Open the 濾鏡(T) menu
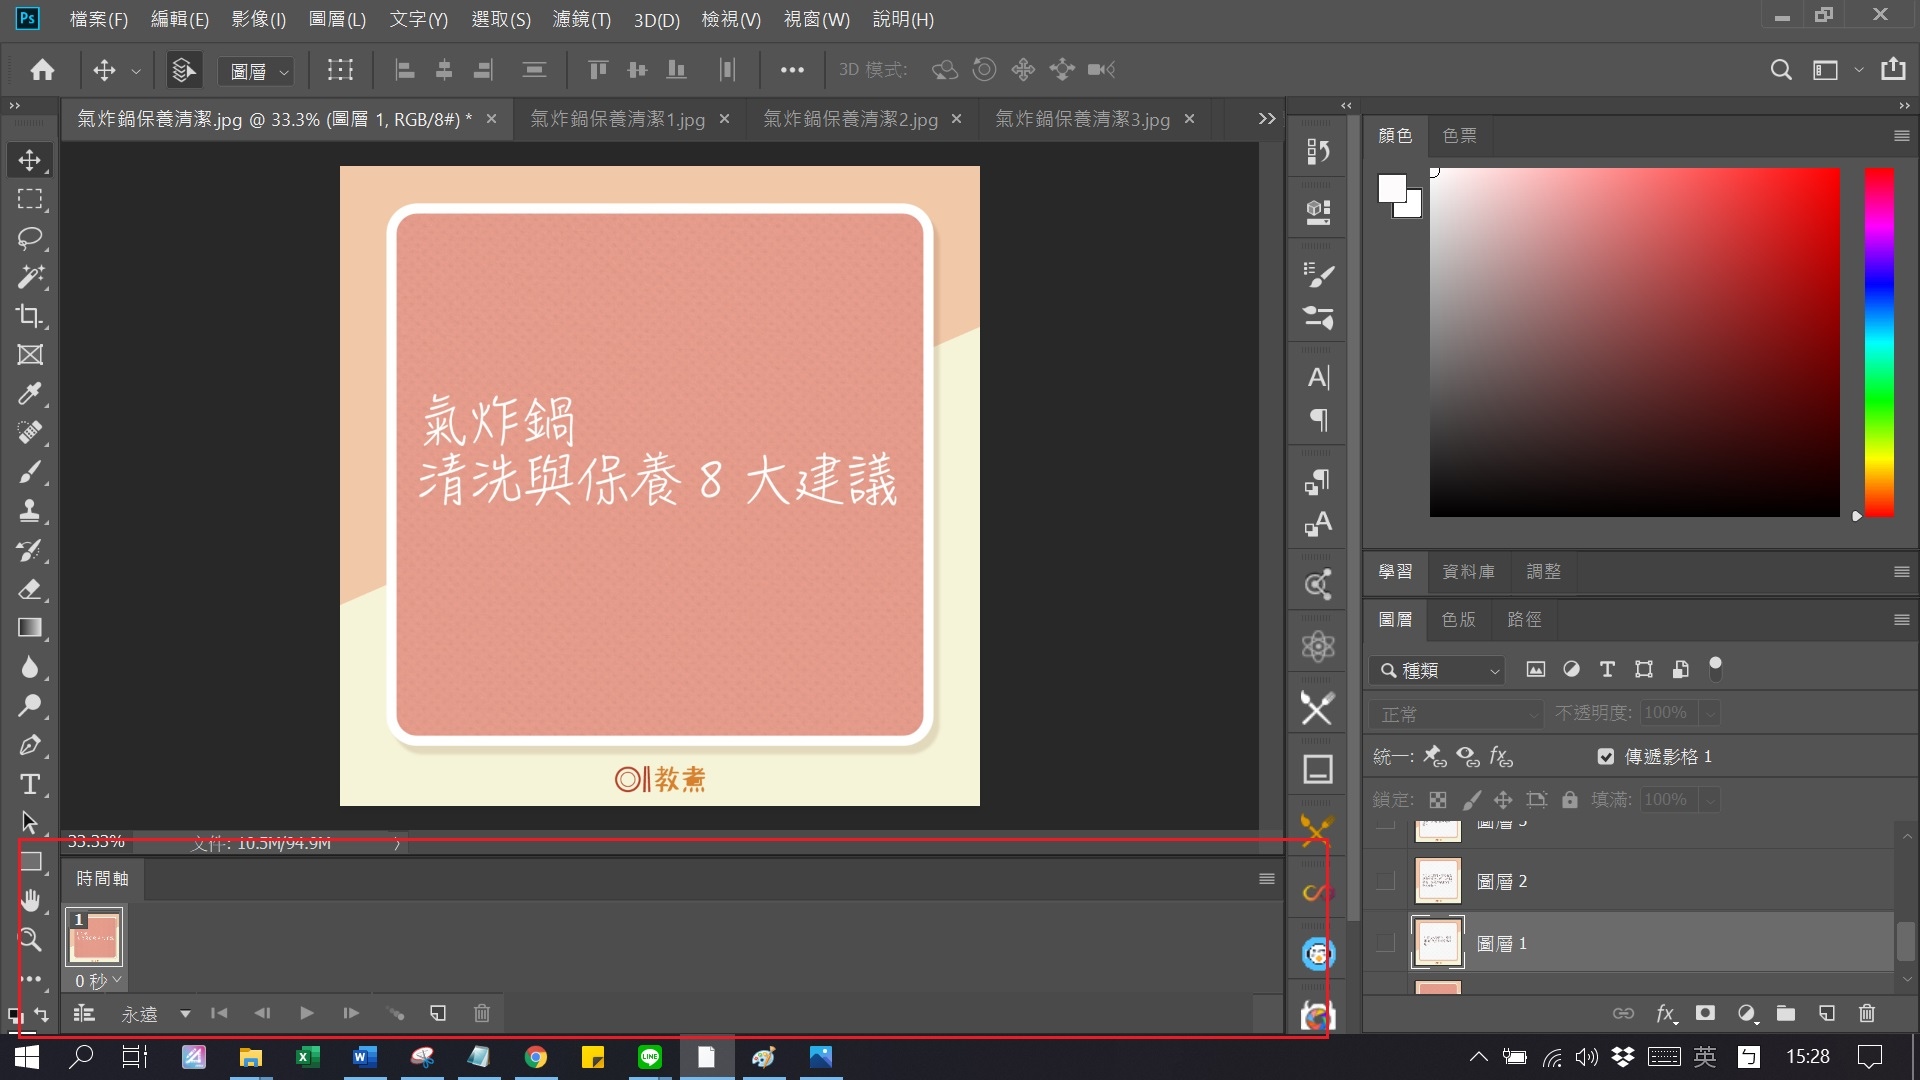Screen dimensions: 1920x1080 pyautogui.click(x=581, y=19)
